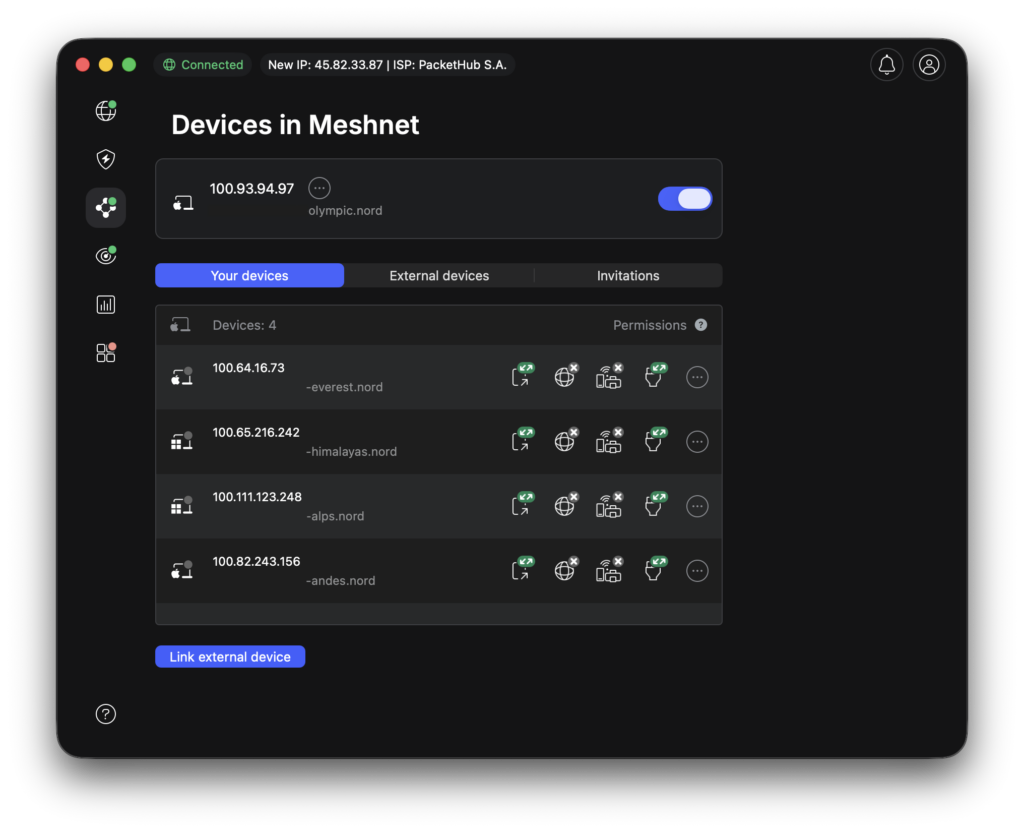Click the Permissions help question mark
Viewport: 1024px width, 833px height.
point(701,325)
